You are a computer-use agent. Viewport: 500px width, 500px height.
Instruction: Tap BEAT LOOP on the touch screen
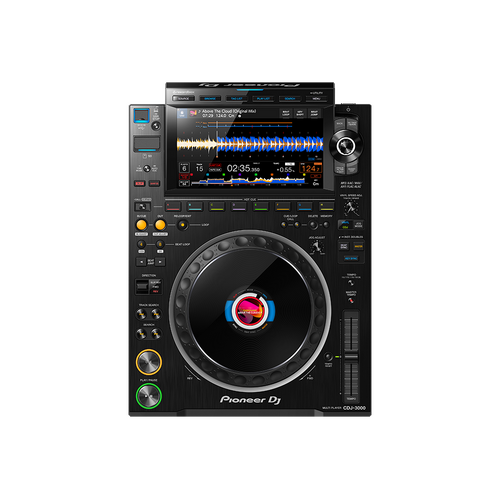(x=286, y=113)
